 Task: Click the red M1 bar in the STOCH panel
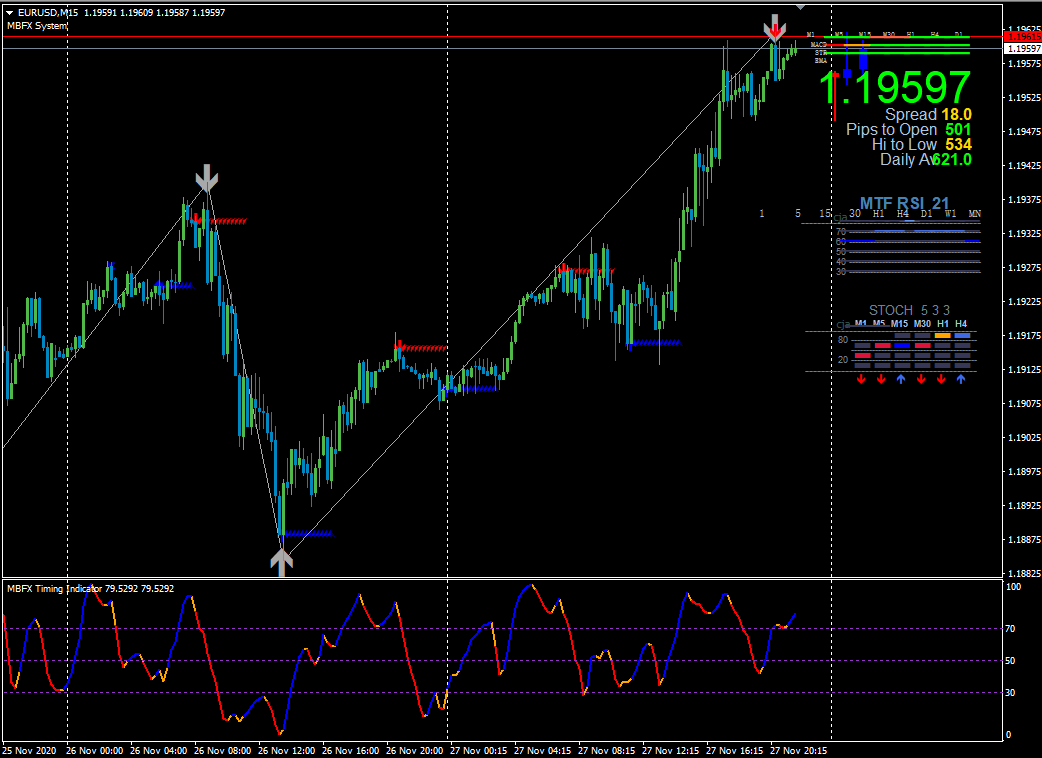click(x=862, y=355)
